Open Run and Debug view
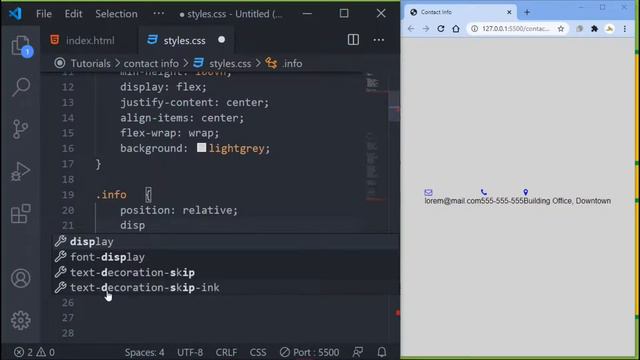The height and width of the screenshot is (360, 640). [20, 171]
